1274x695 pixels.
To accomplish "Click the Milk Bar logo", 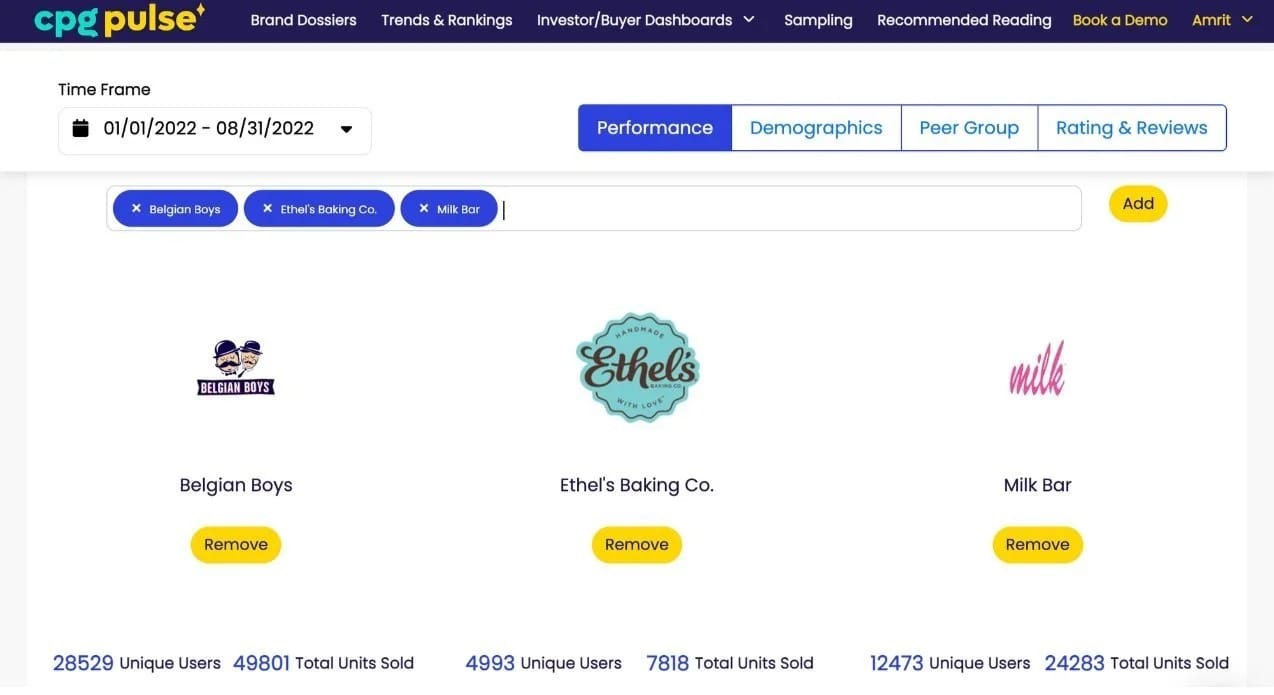I will pos(1037,368).
